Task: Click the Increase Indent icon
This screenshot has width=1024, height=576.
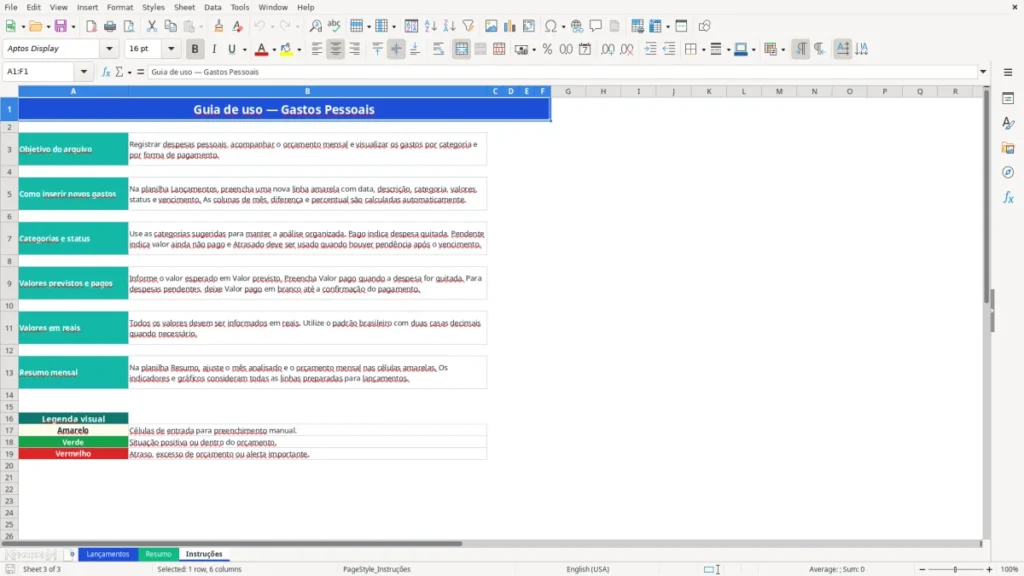Action: point(650,49)
